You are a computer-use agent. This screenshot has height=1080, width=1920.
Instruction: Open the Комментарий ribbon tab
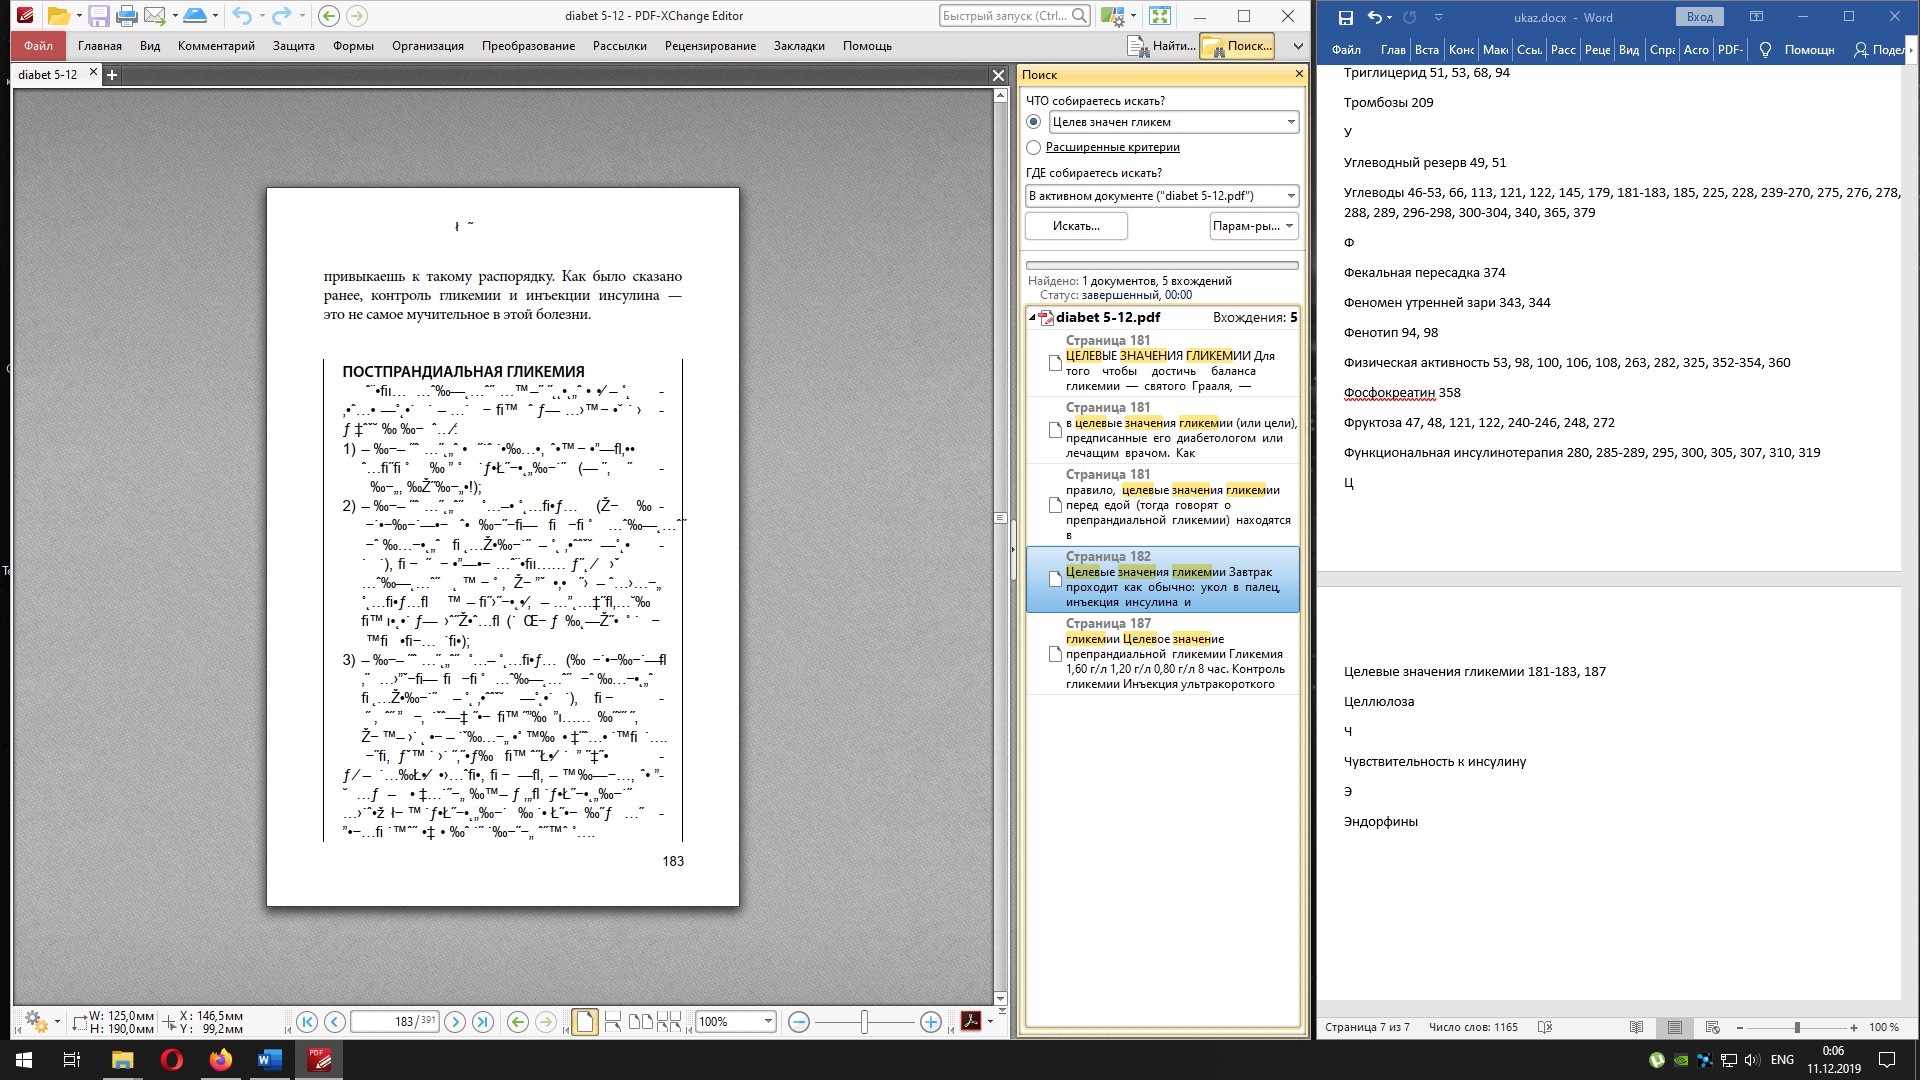(216, 46)
